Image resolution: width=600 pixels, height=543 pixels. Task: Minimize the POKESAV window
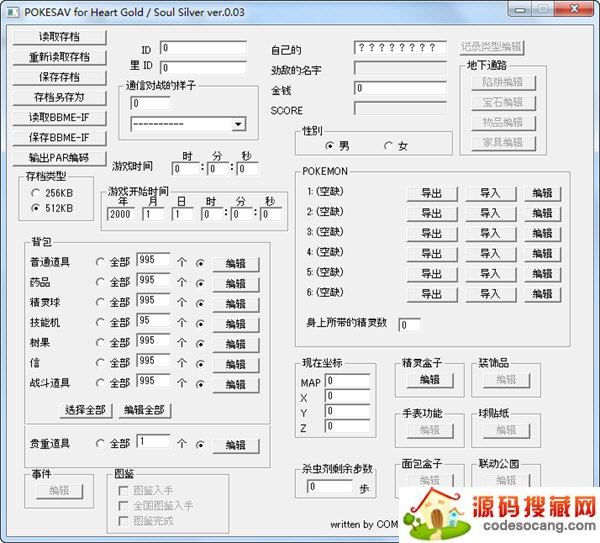(x=520, y=9)
